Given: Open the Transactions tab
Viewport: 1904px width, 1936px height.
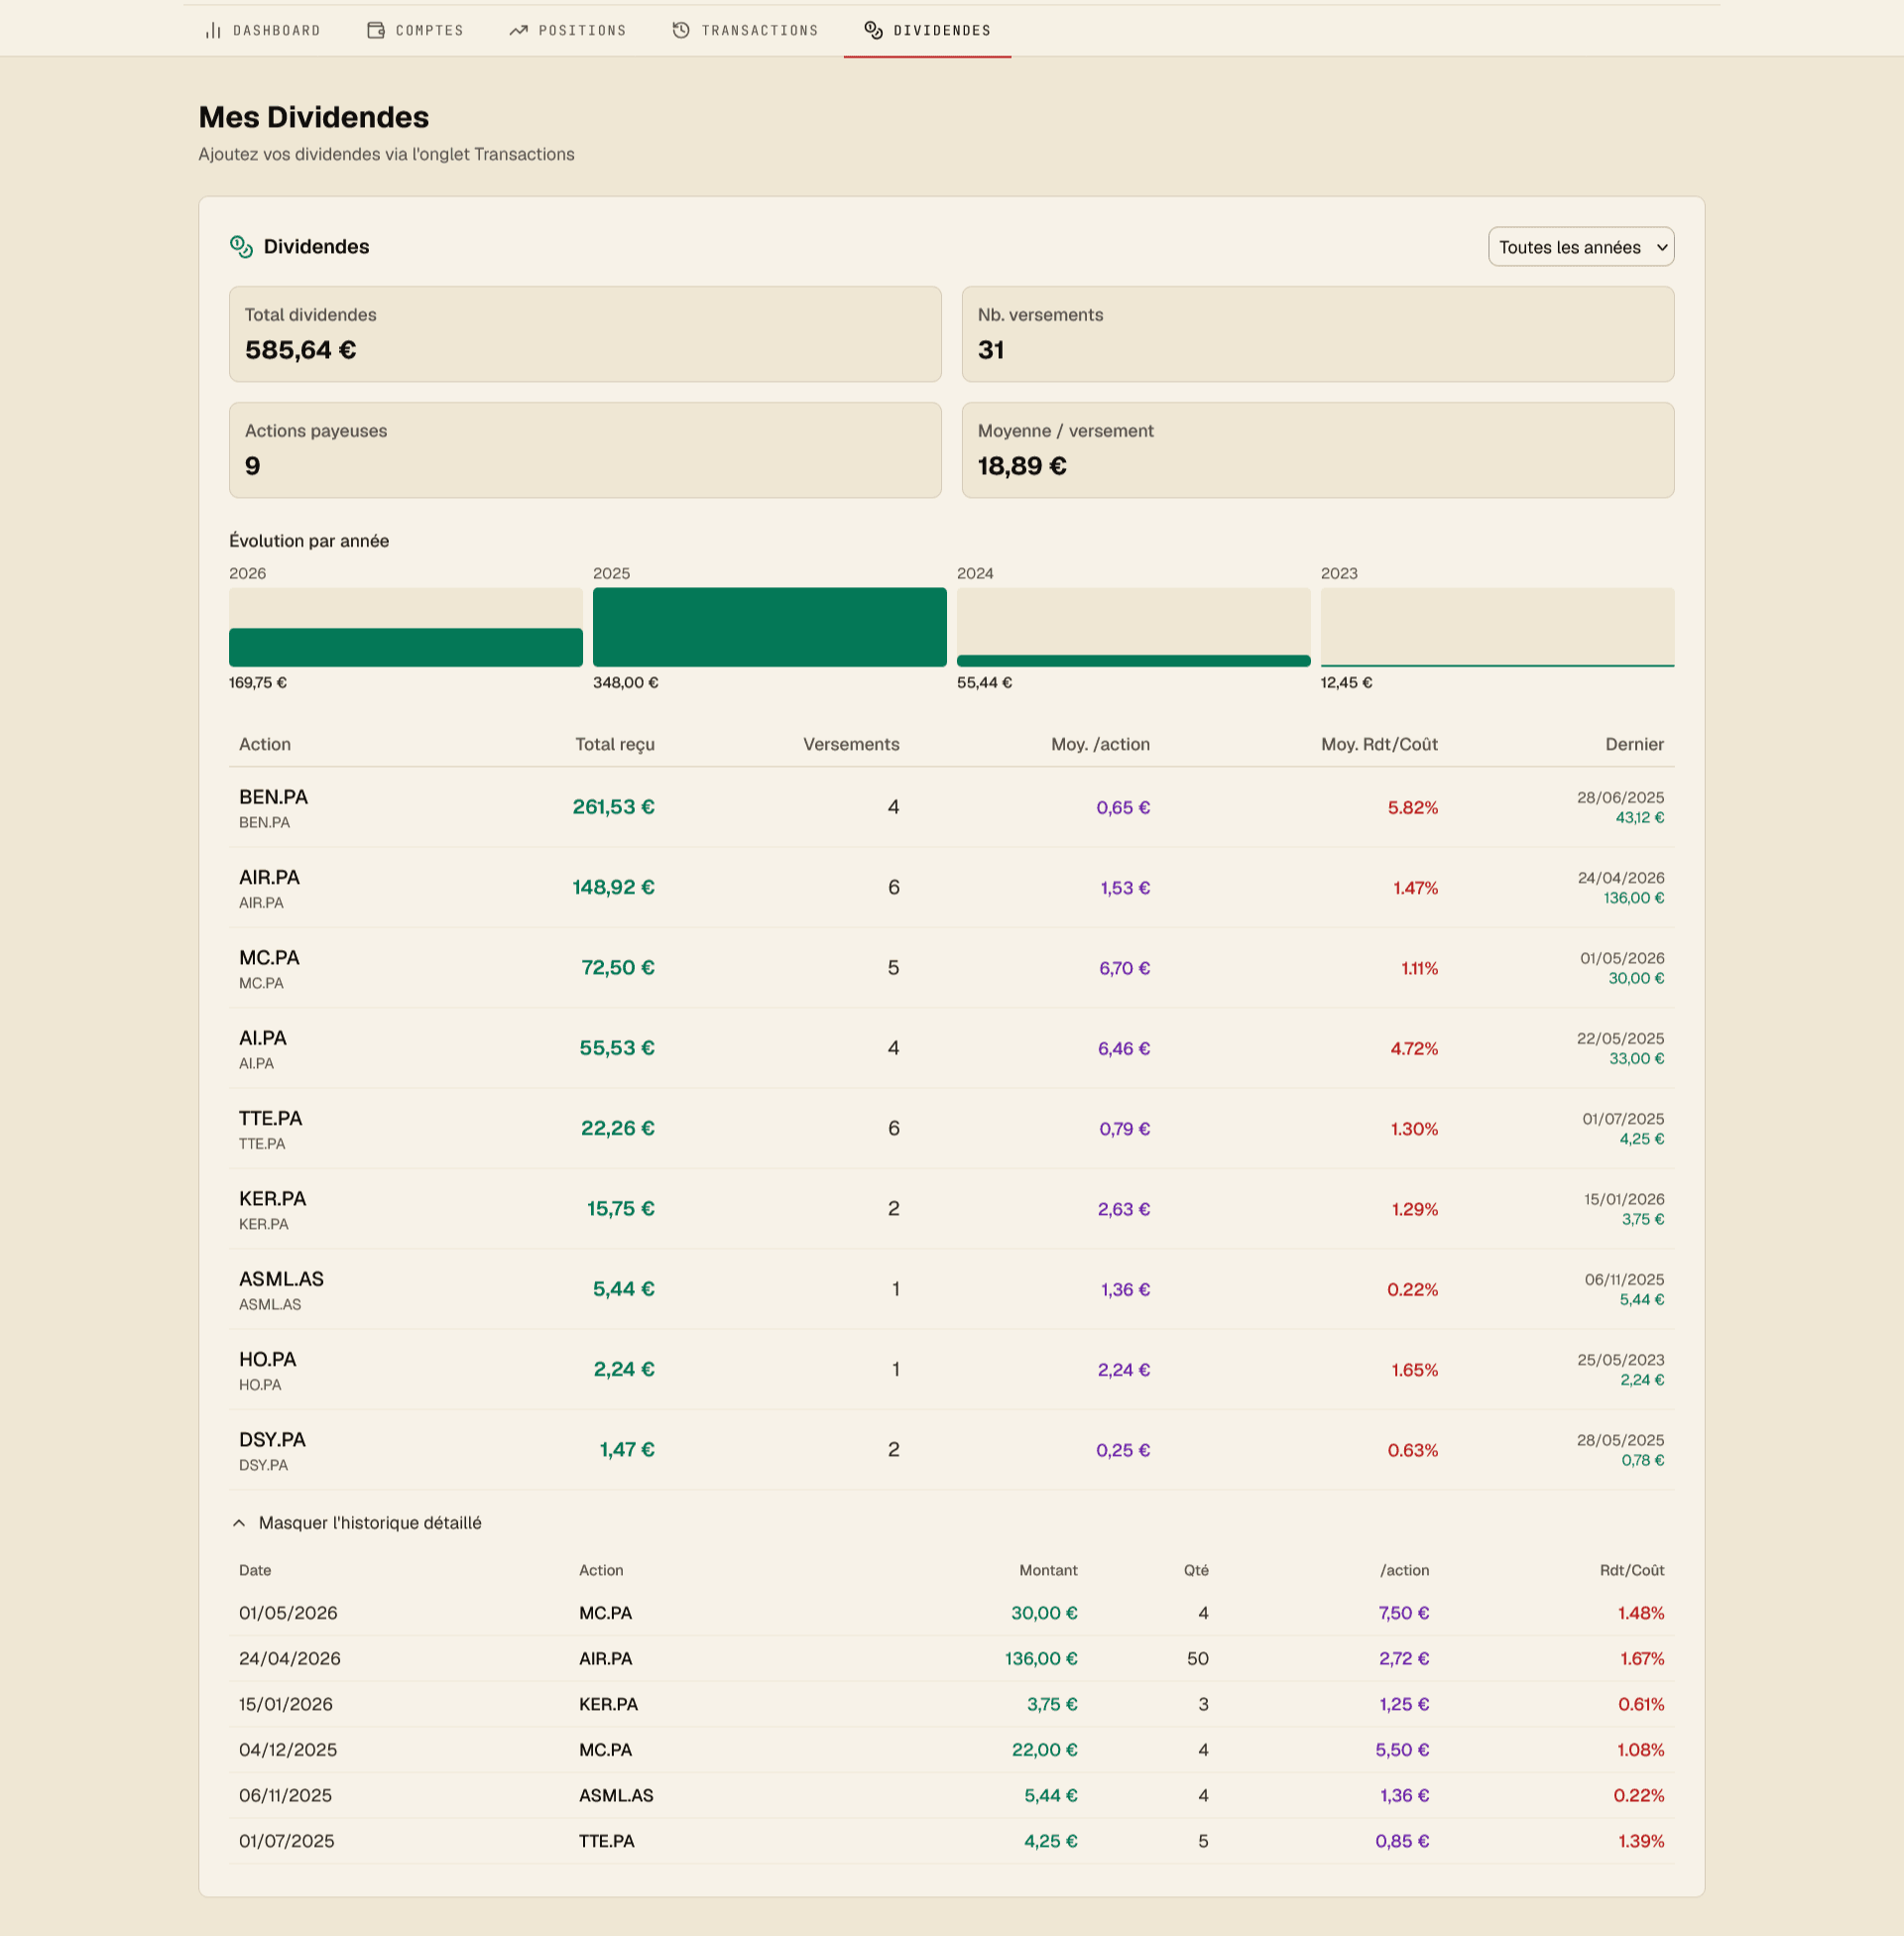Looking at the screenshot, I should click(x=746, y=31).
